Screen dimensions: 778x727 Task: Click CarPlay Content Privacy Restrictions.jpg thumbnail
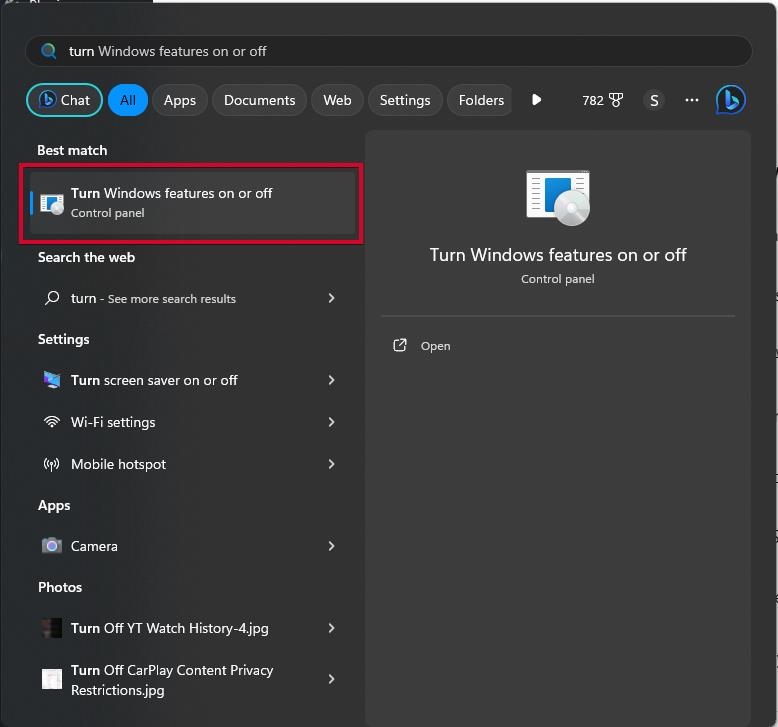point(52,679)
